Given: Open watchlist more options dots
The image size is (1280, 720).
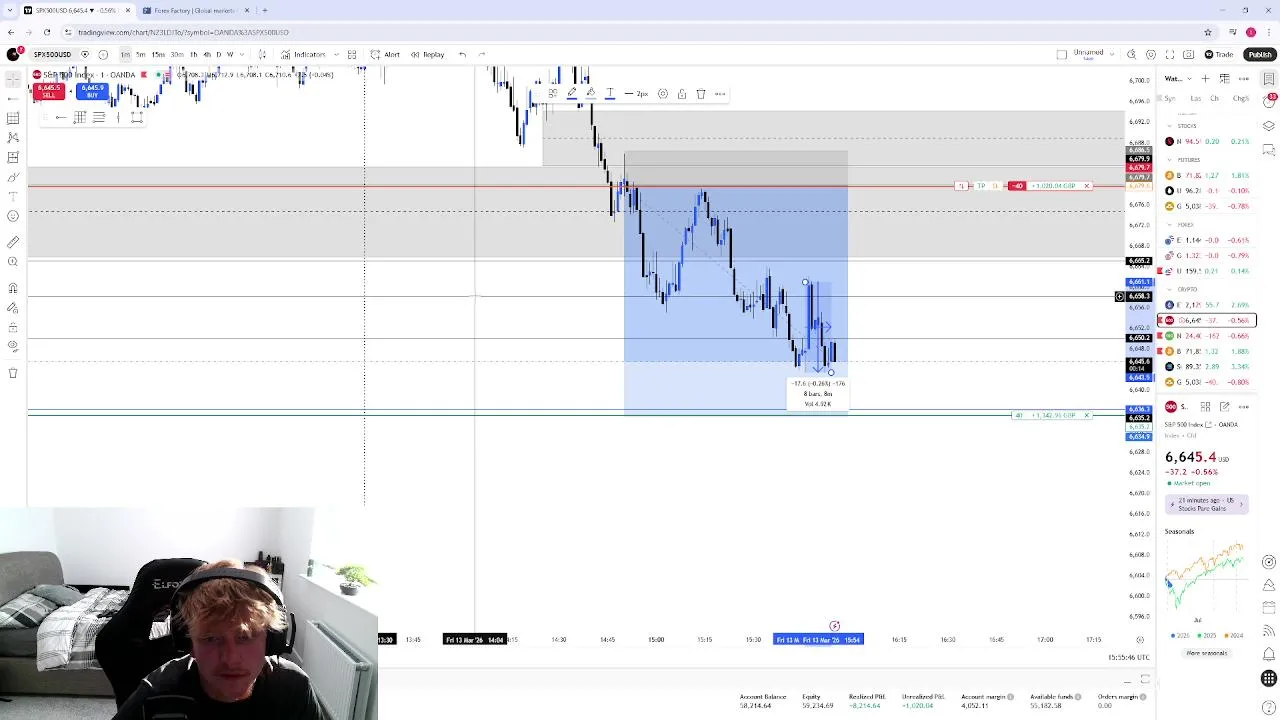Looking at the screenshot, I should coord(1243,78).
